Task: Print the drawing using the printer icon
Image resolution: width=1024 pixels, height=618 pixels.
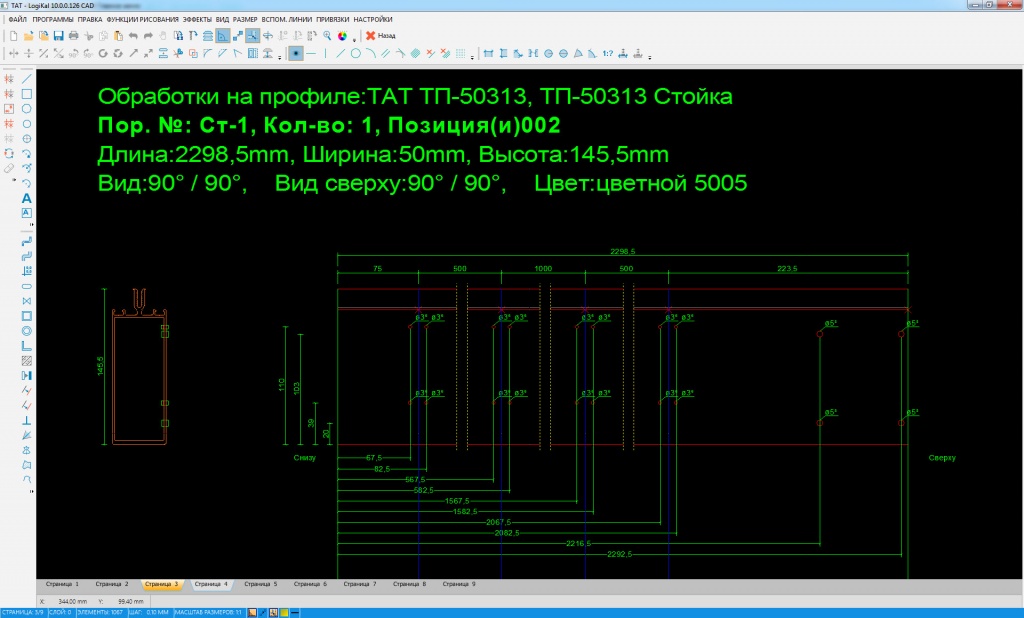Action: (x=73, y=36)
